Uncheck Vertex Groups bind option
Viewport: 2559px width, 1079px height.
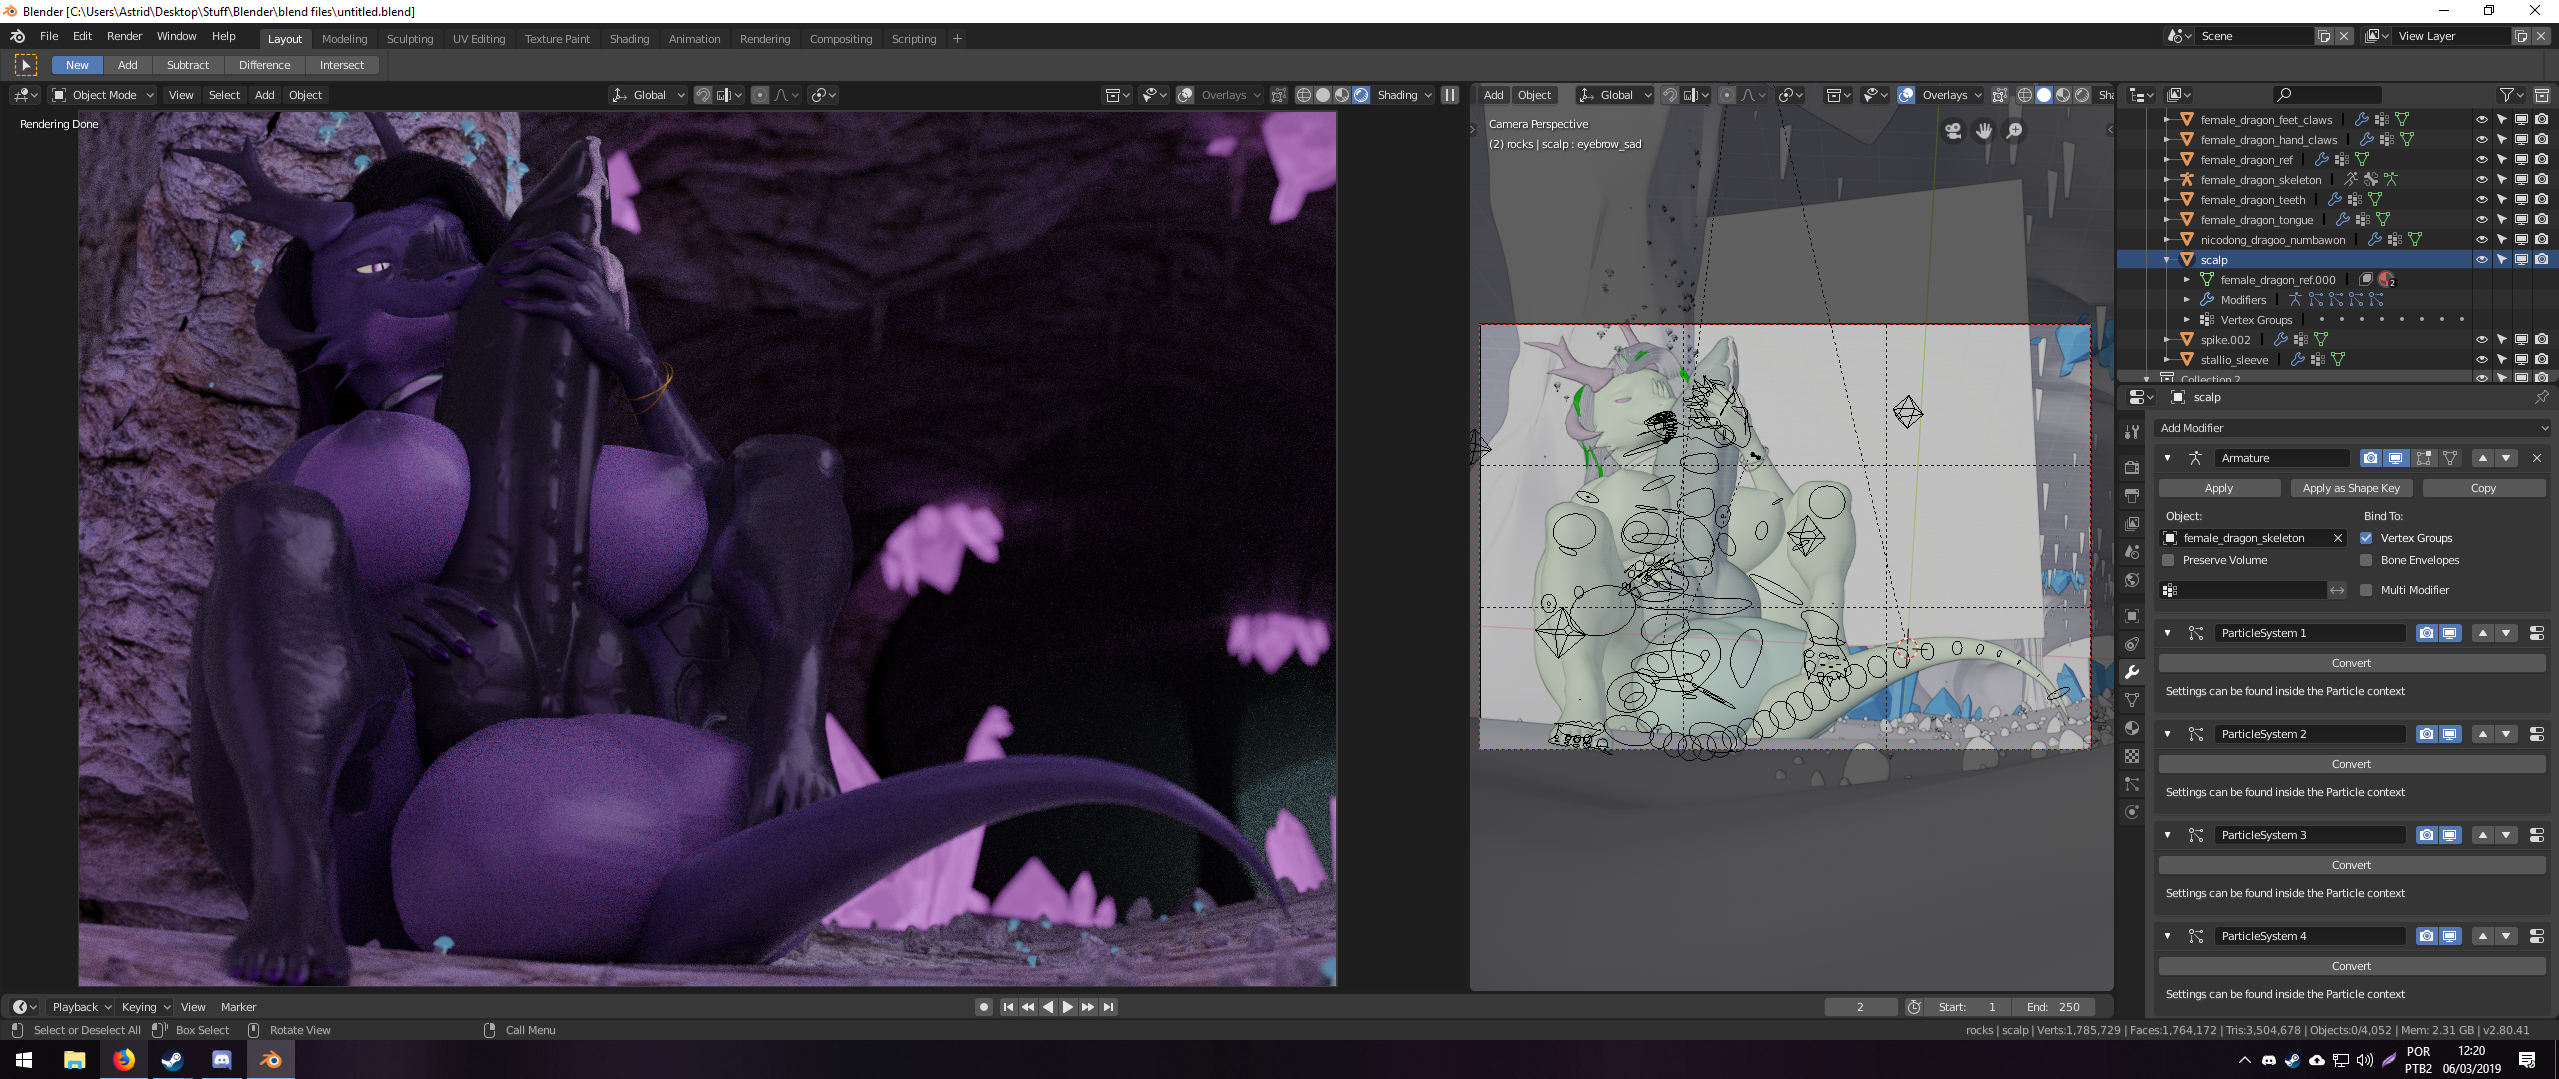(x=2366, y=538)
